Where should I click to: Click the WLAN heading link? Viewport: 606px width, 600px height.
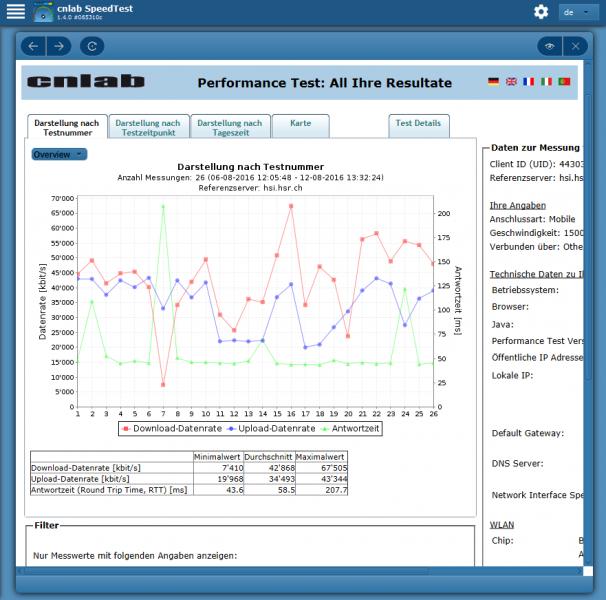pos(502,525)
